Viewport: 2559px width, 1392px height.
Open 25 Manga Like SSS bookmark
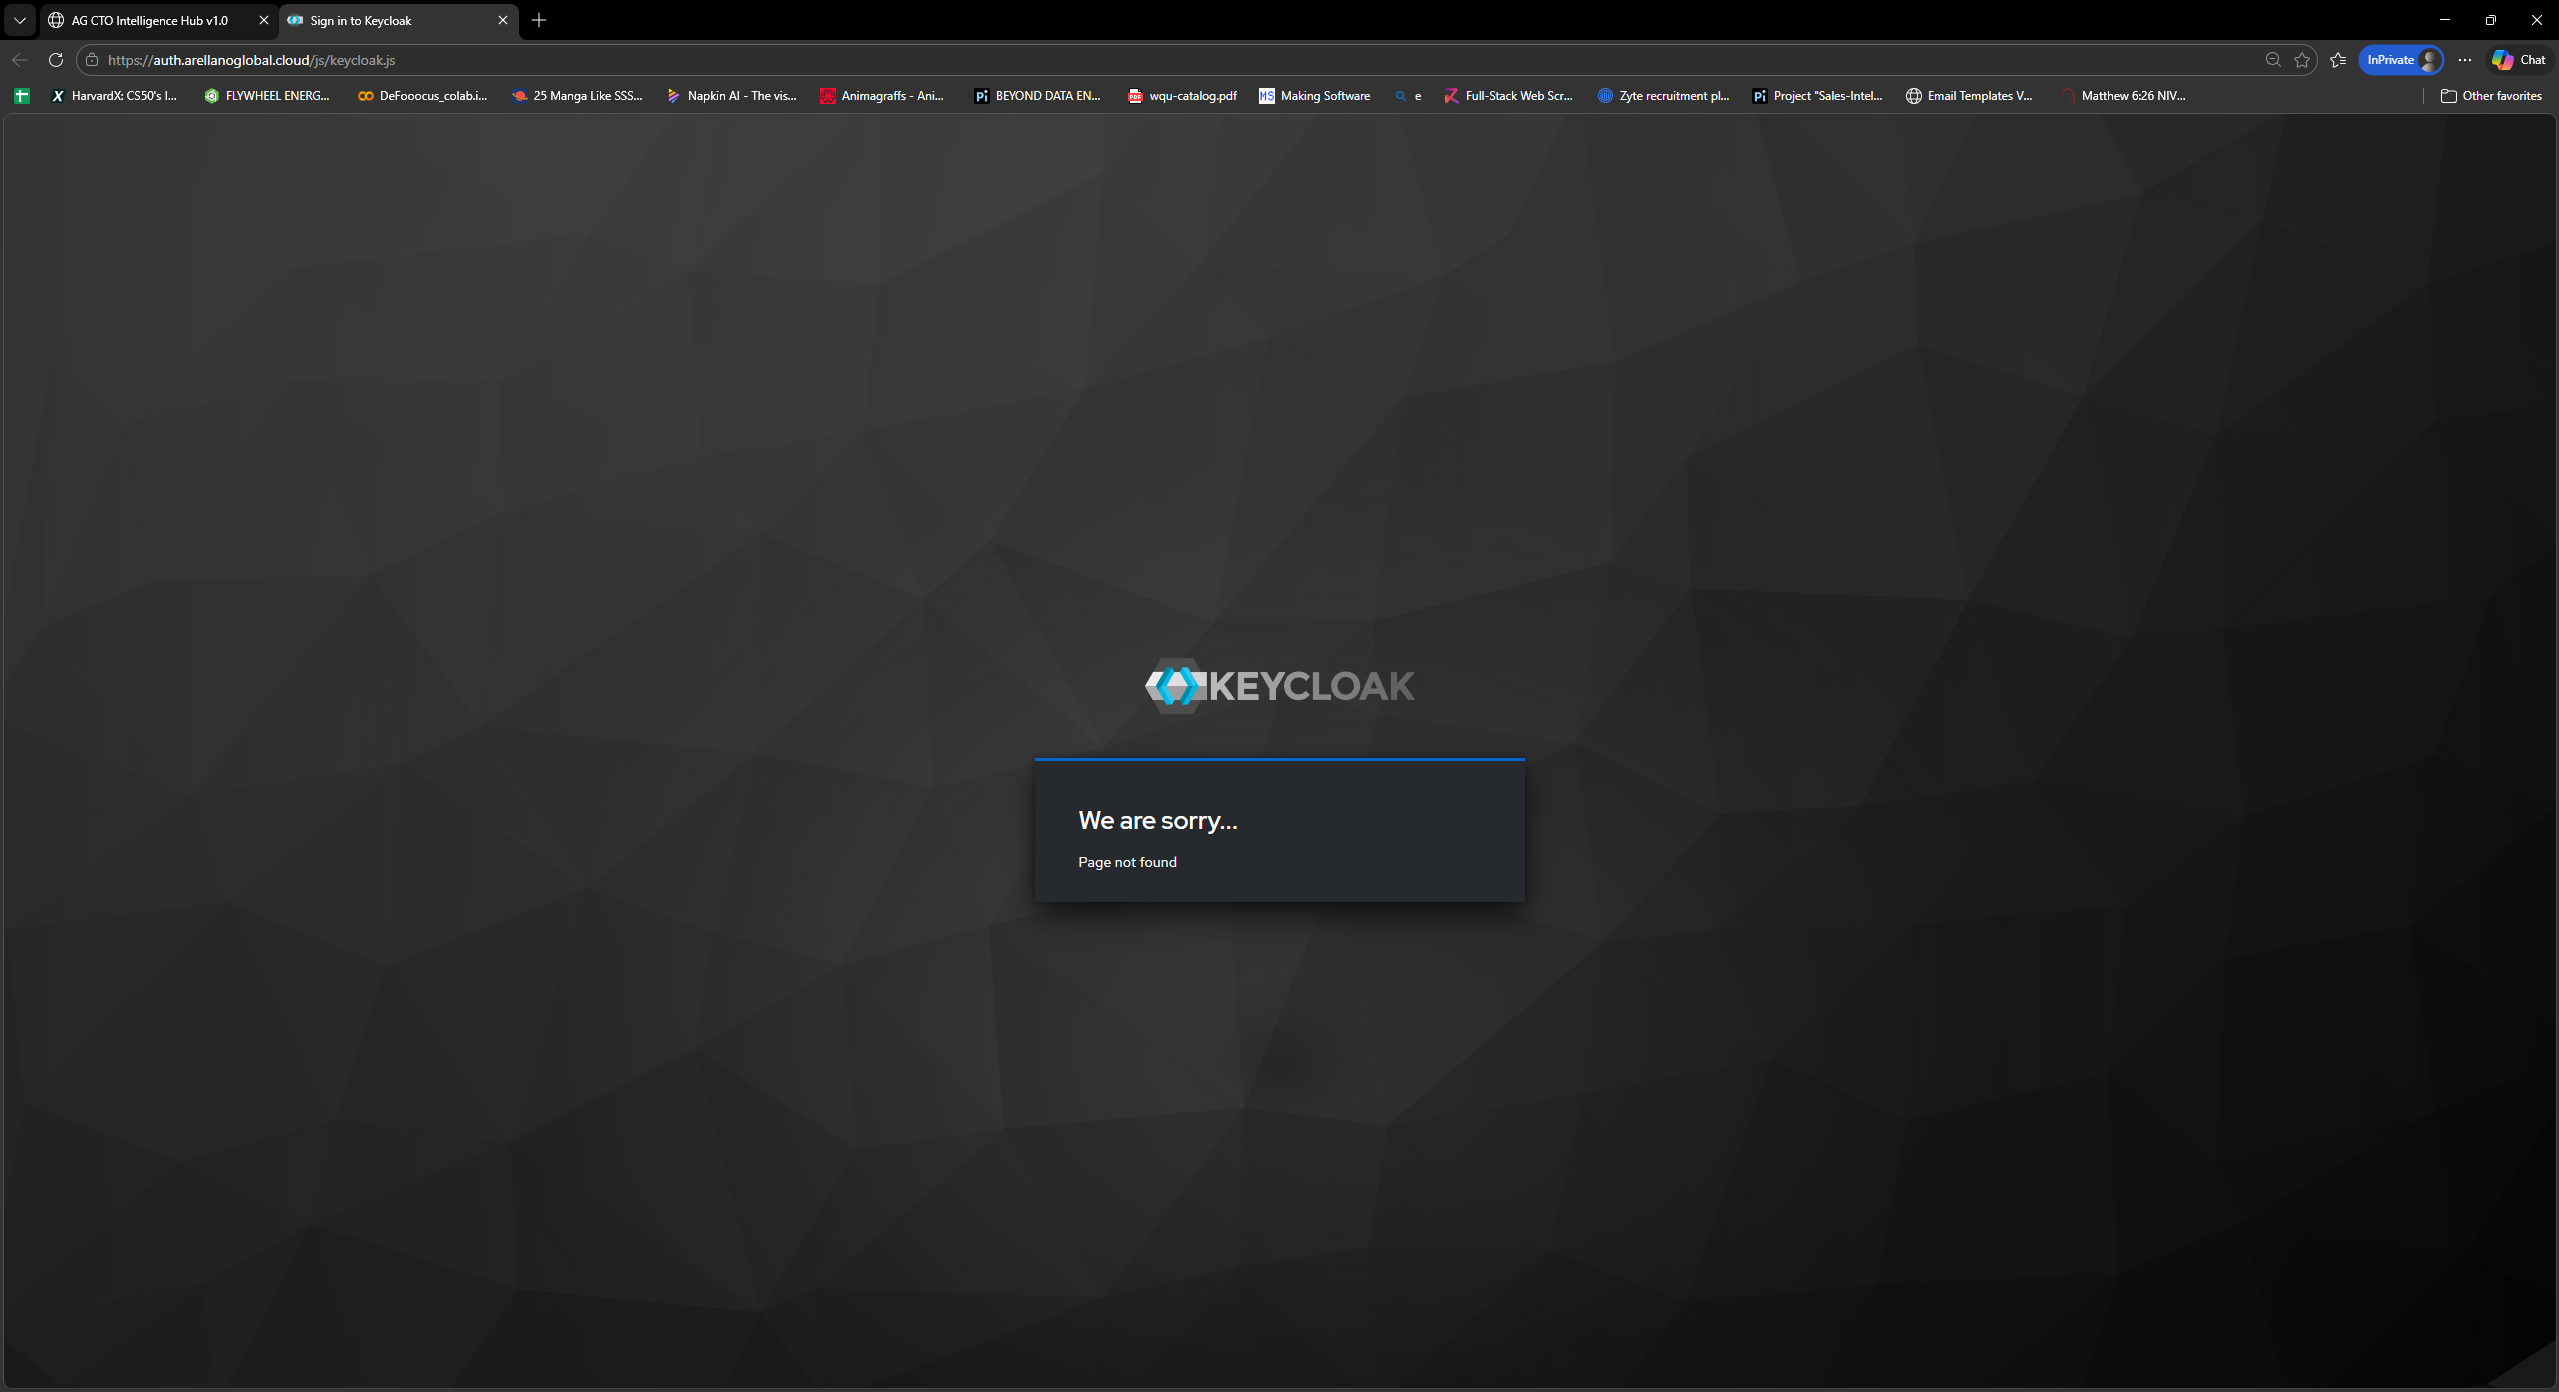[x=577, y=96]
